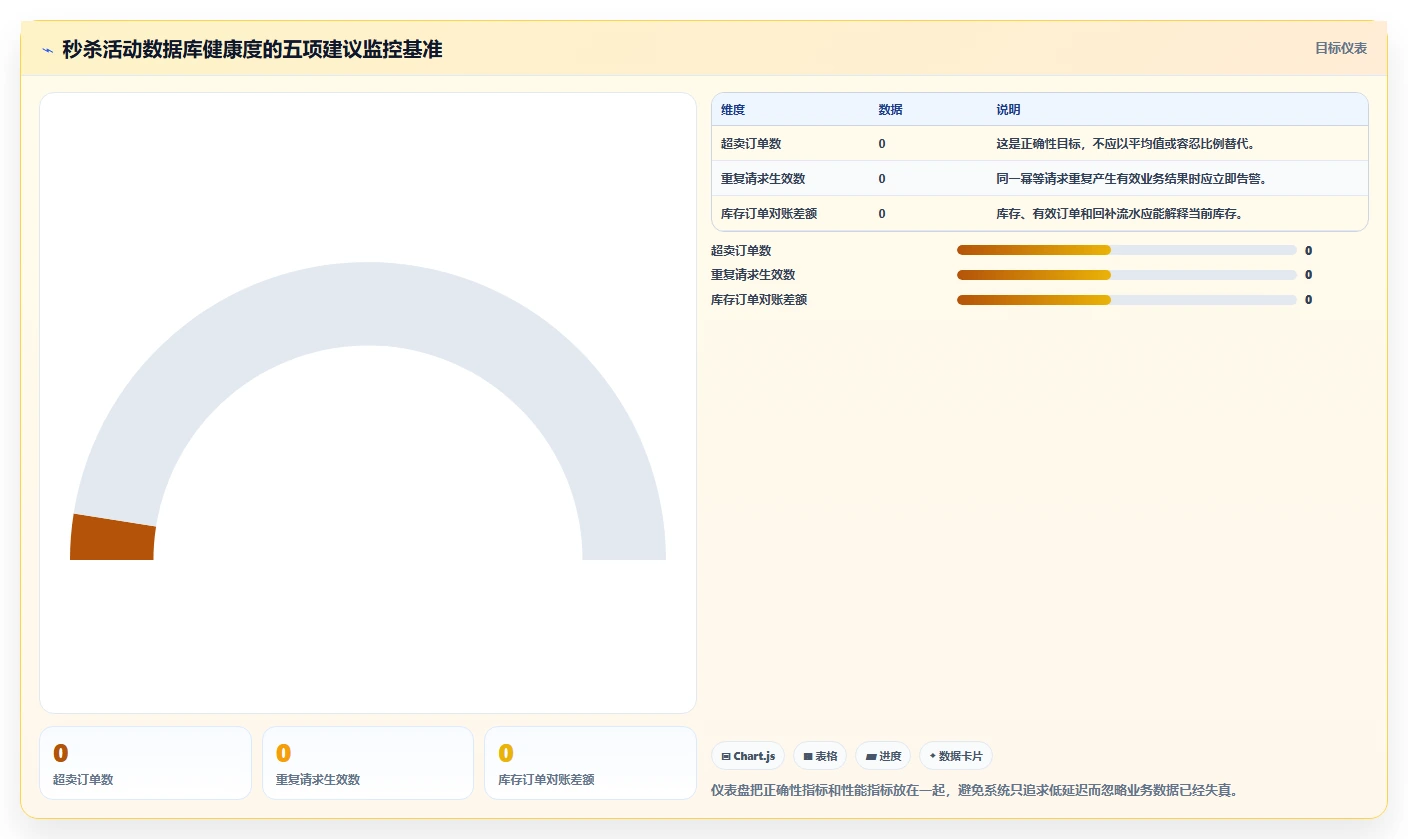The width and height of the screenshot is (1408, 839).
Task: Click the value 0 after the 超卖订单数 progress bar
Action: pyautogui.click(x=1308, y=250)
